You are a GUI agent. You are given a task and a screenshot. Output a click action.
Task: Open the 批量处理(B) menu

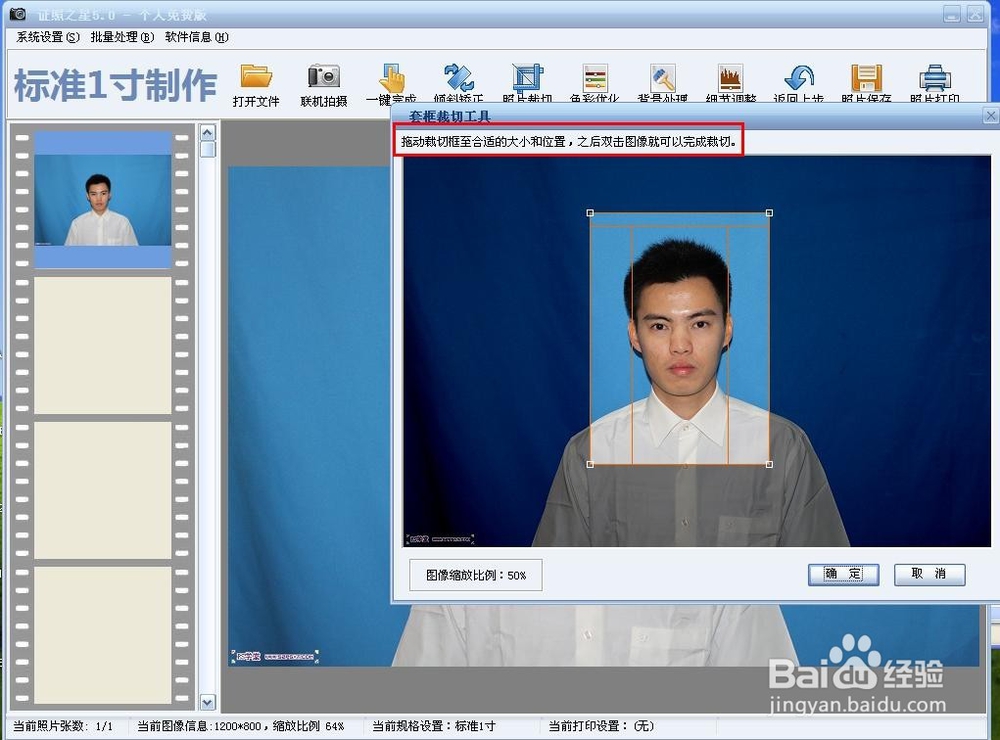[122, 37]
